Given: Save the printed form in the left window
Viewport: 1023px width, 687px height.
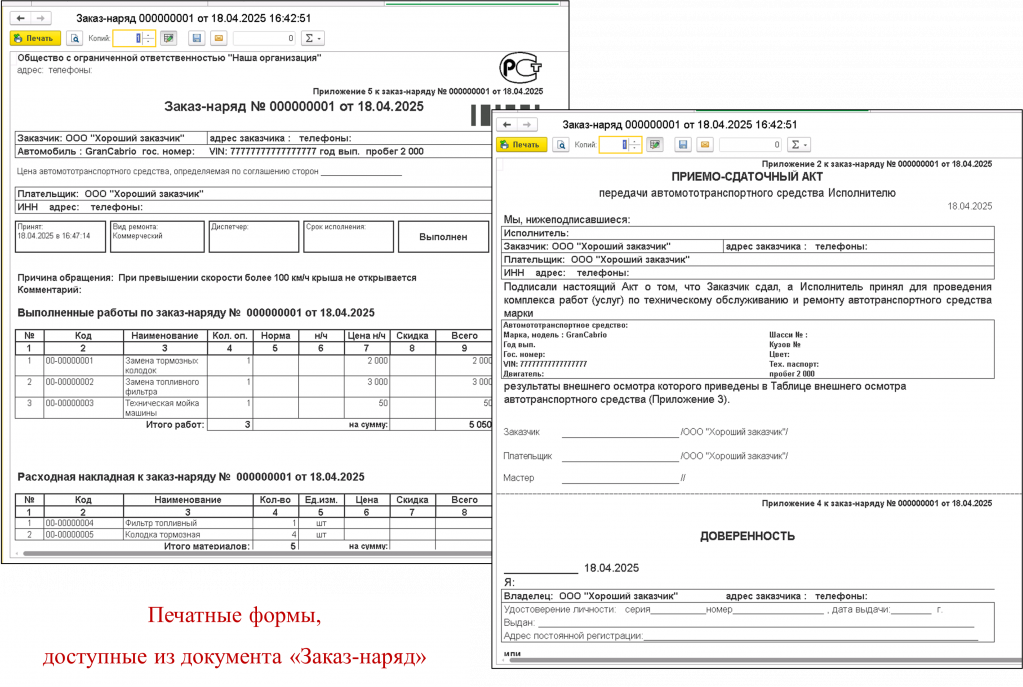Looking at the screenshot, I should pos(196,38).
